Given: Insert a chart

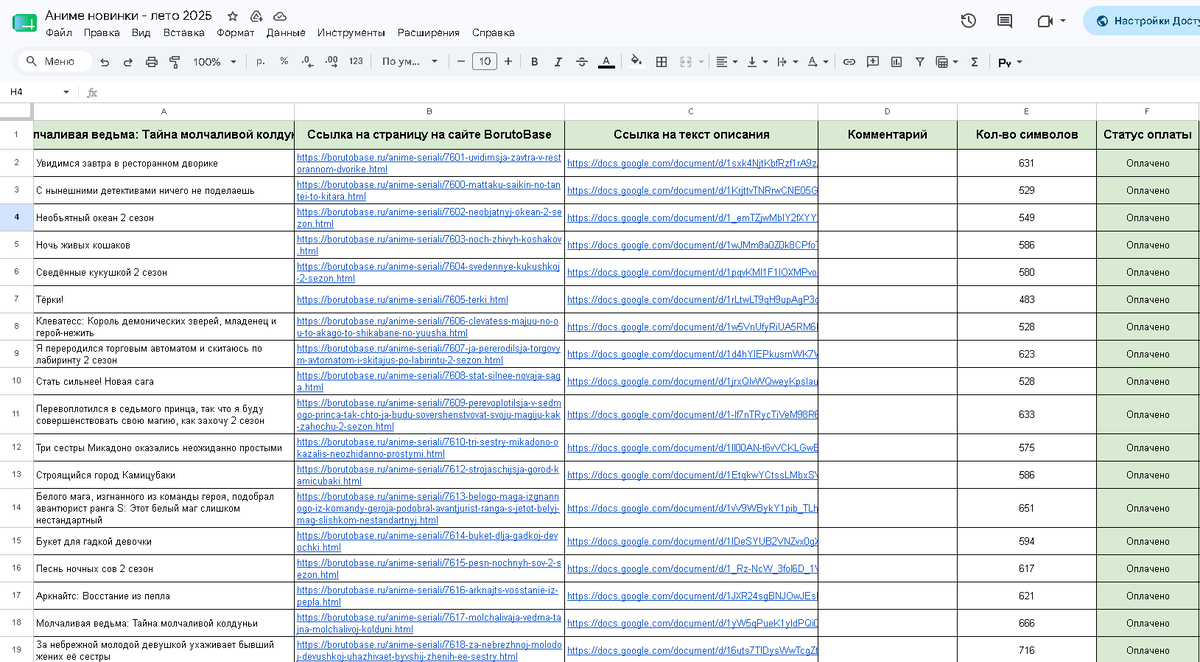Looking at the screenshot, I should (896, 62).
